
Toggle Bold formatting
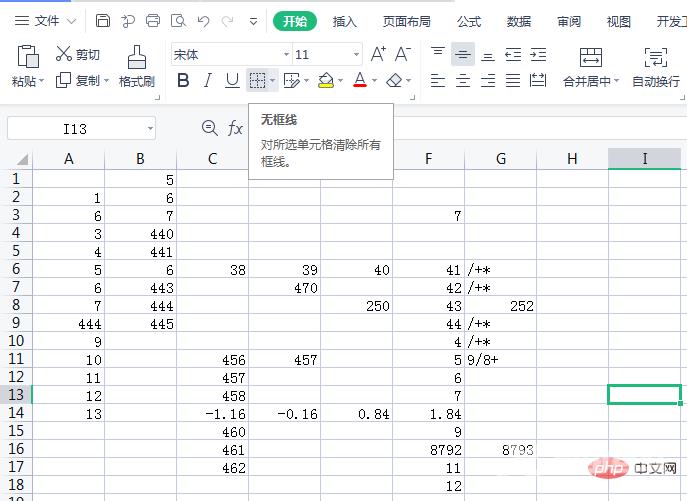(x=183, y=81)
